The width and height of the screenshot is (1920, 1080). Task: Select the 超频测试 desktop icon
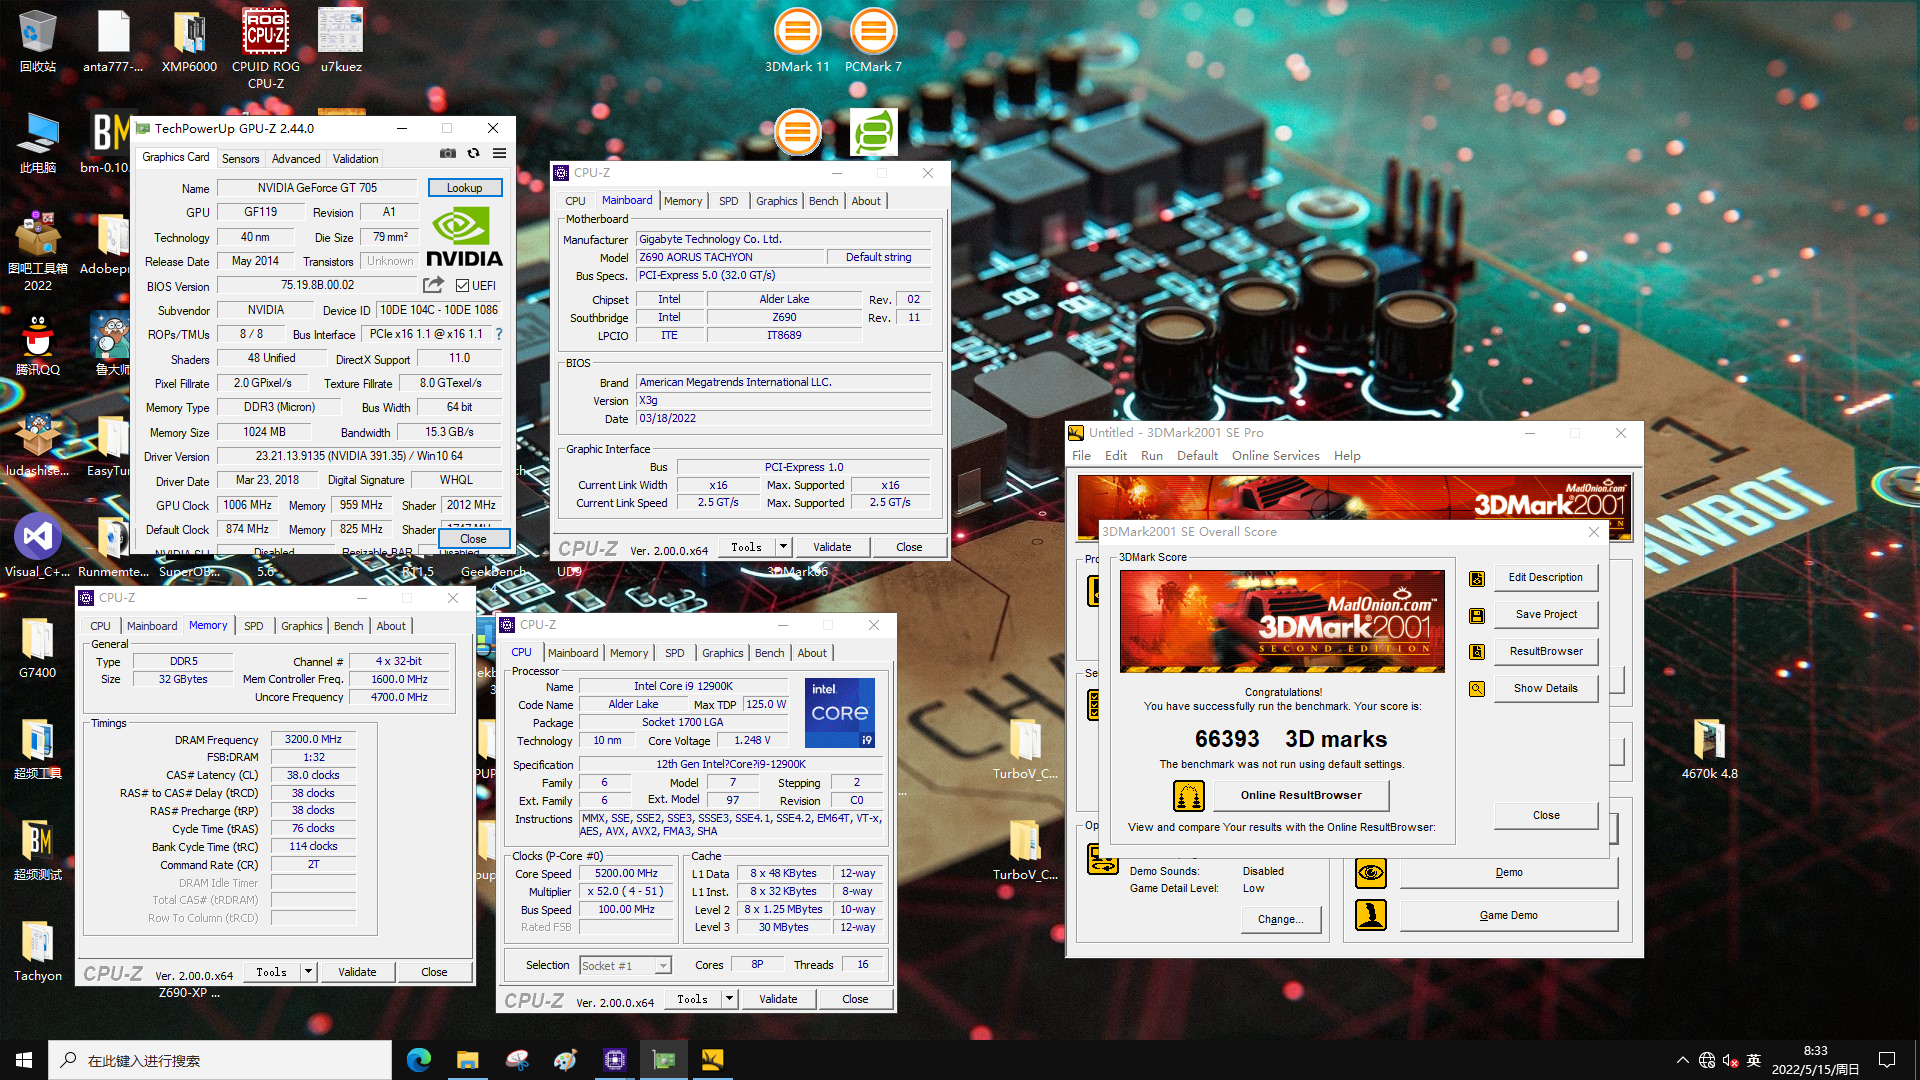(38, 850)
